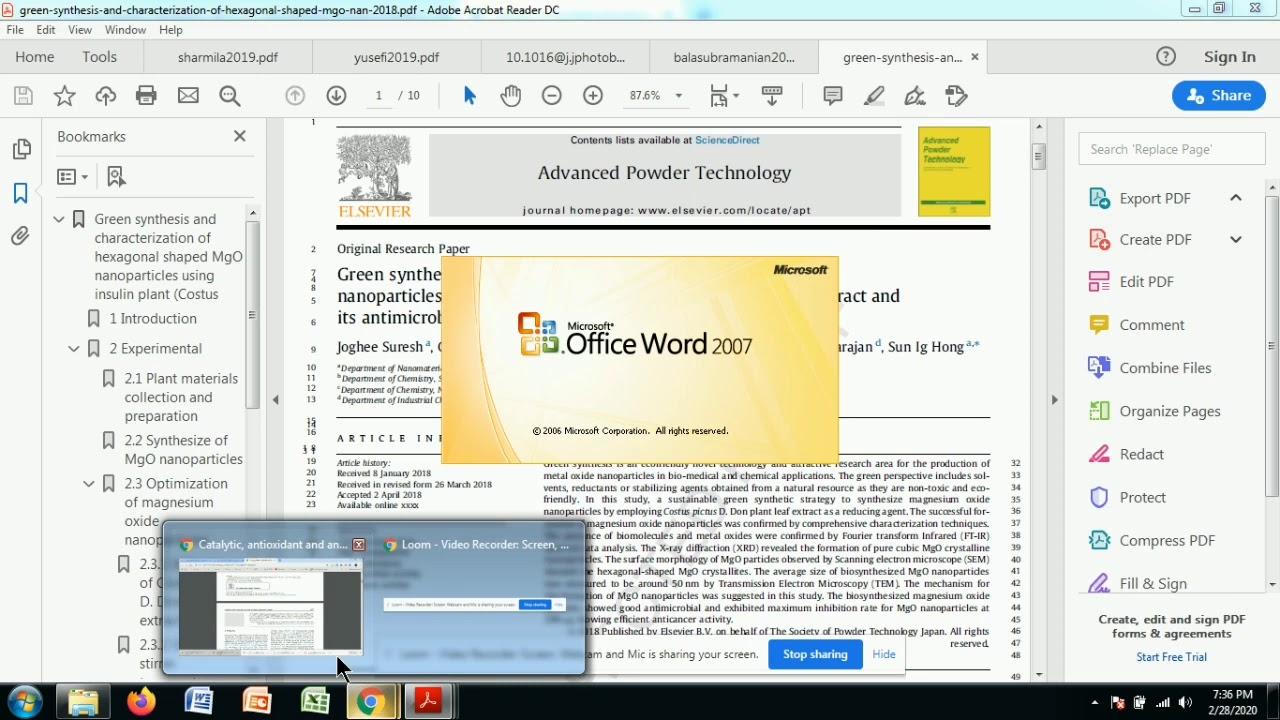Viewport: 1280px width, 720px height.
Task: Click the find bookmark icon in the Bookmarks panel
Action: click(x=116, y=177)
